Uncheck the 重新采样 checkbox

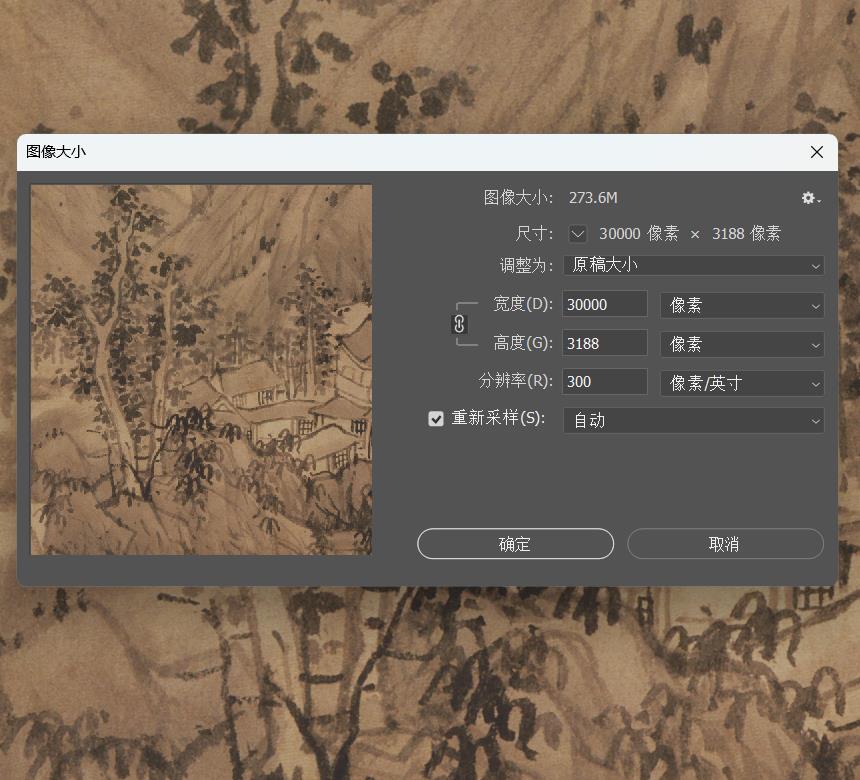[x=436, y=419]
